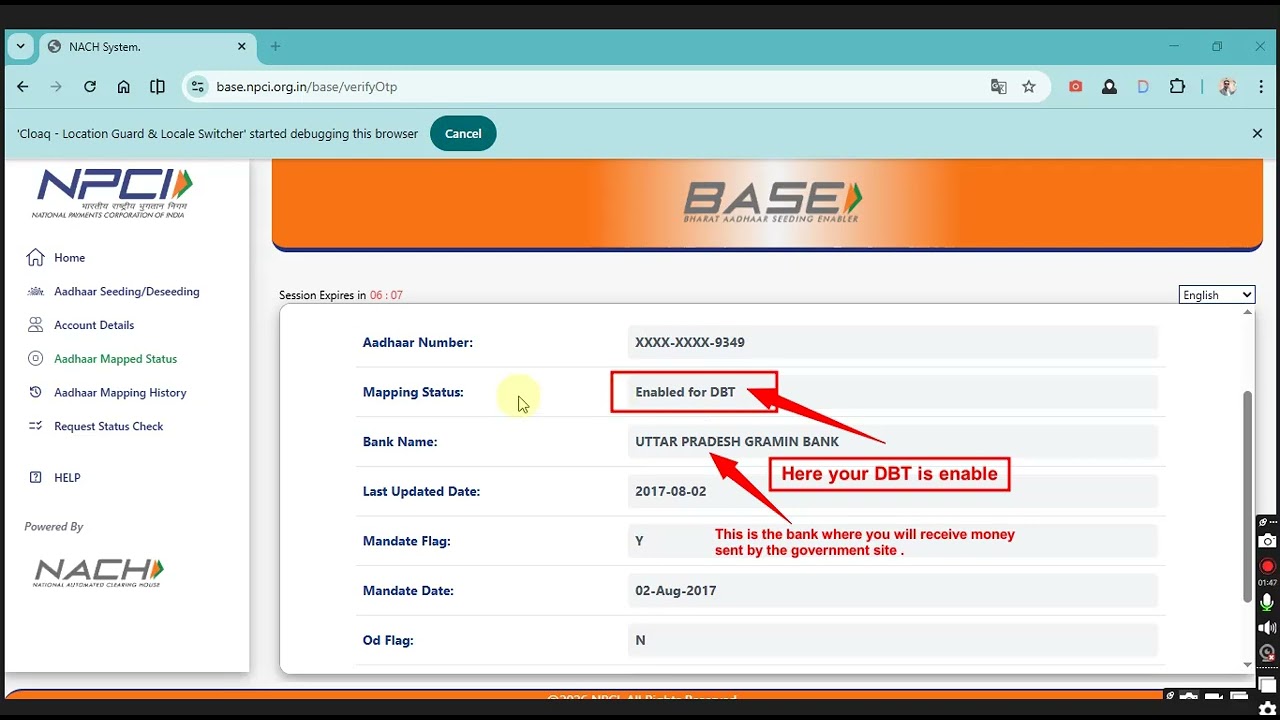1280x720 pixels.
Task: Click the NACH logo
Action: tap(99, 573)
